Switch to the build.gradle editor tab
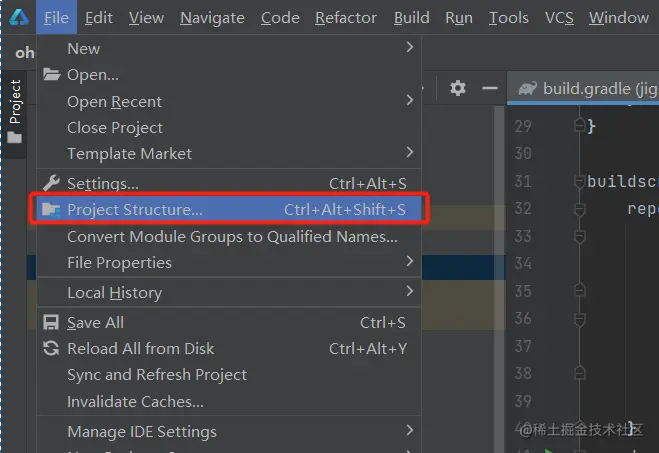 click(x=588, y=88)
